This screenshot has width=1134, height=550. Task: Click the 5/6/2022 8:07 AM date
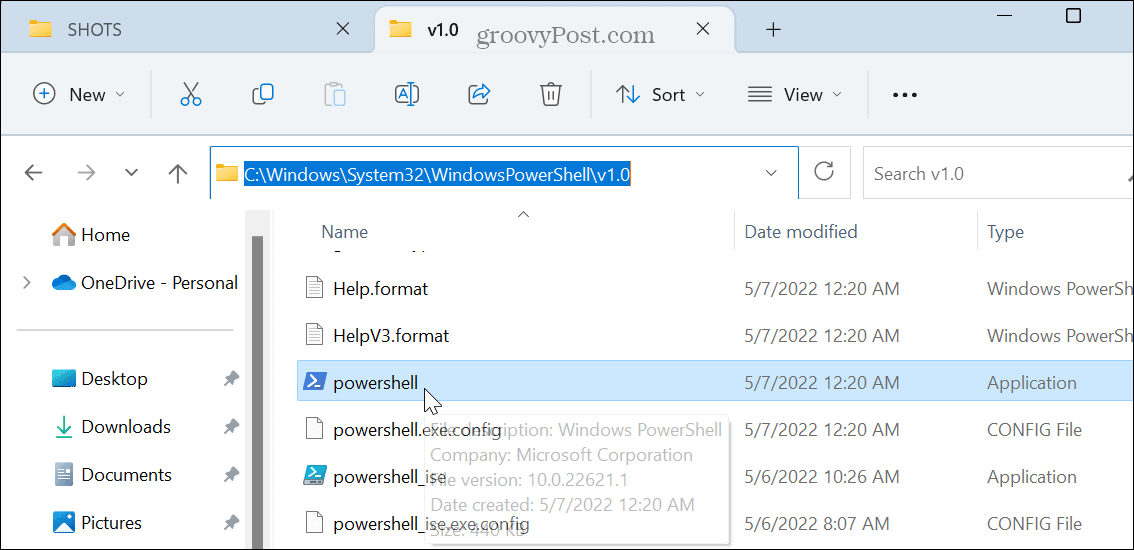coord(817,523)
